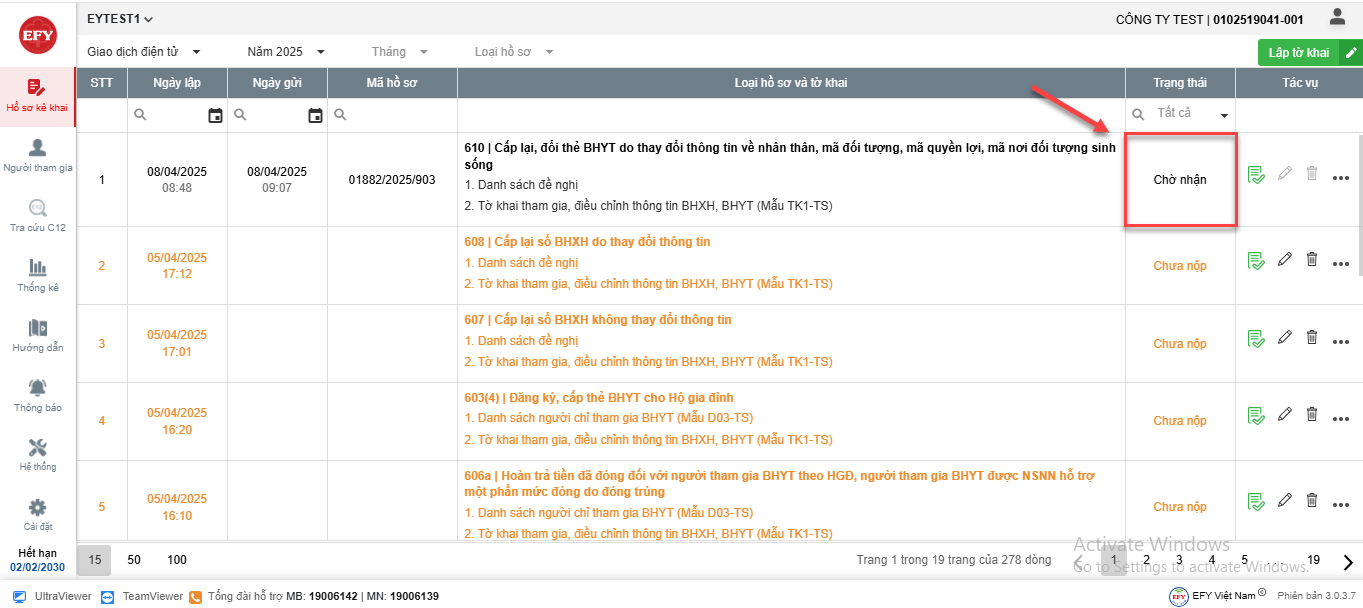Viewport: 1363px width, 608px height.
Task: Go to page 2 of results
Action: click(x=1146, y=561)
